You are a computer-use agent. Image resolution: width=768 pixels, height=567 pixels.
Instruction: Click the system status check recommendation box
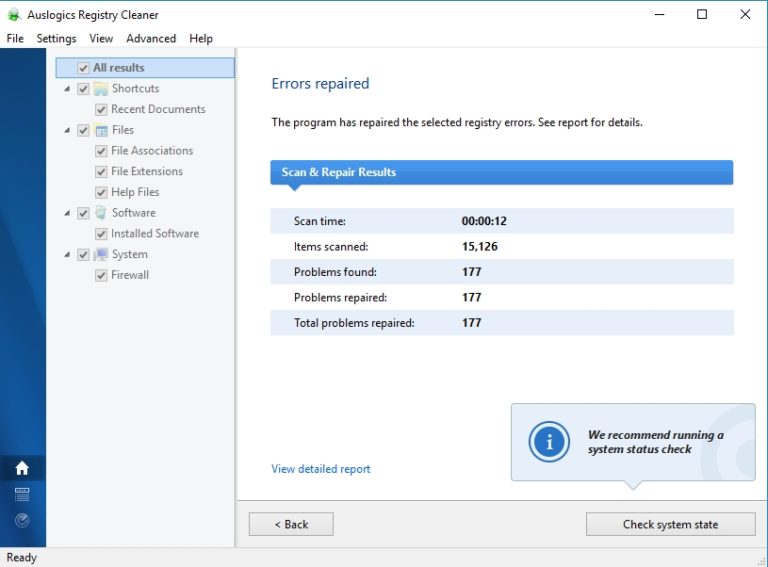point(633,442)
